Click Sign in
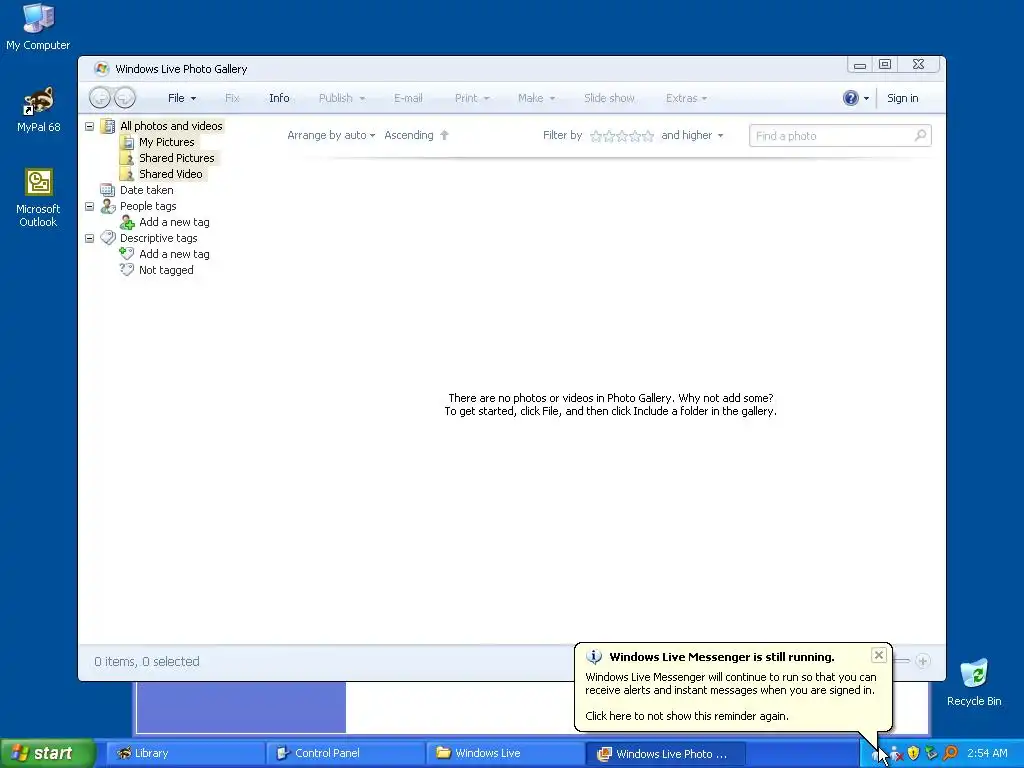The width and height of the screenshot is (1024, 768). point(902,98)
